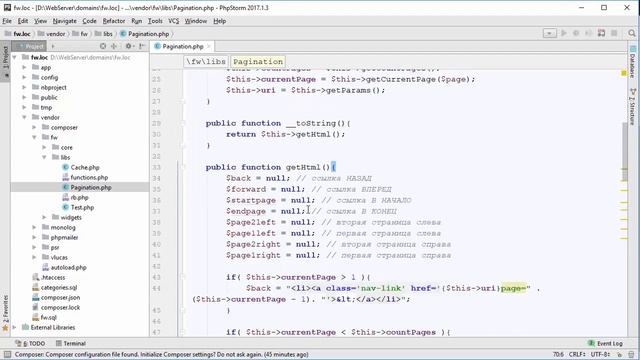The height and width of the screenshot is (360, 640).
Task: Toggle read-only lock icon in status bar
Action: [620, 354]
